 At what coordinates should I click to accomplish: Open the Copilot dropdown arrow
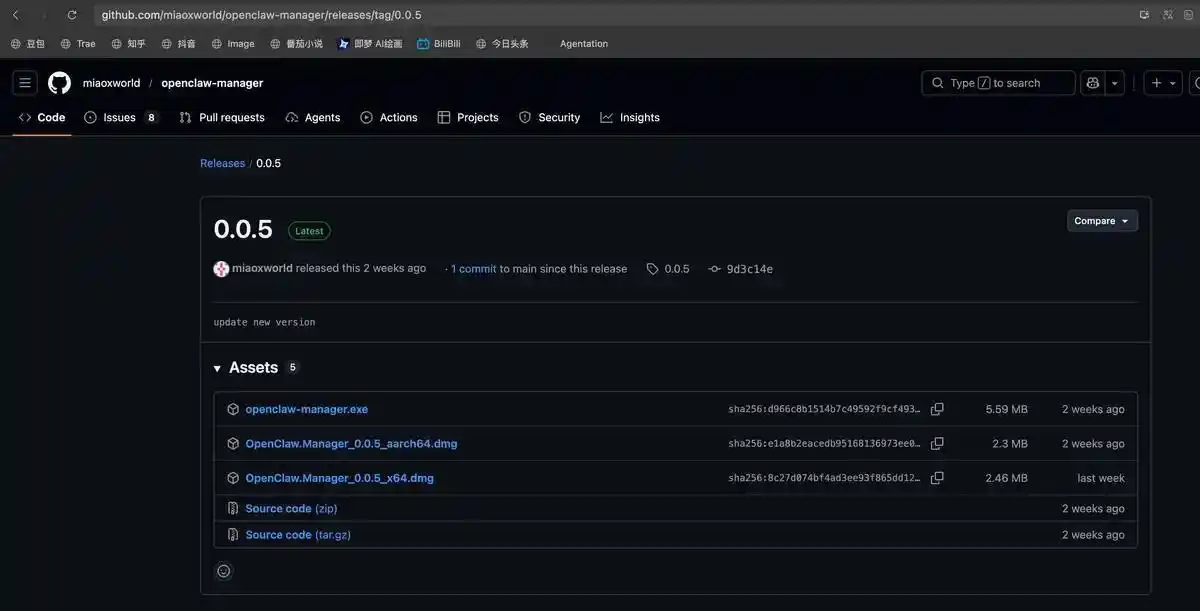(x=1114, y=83)
